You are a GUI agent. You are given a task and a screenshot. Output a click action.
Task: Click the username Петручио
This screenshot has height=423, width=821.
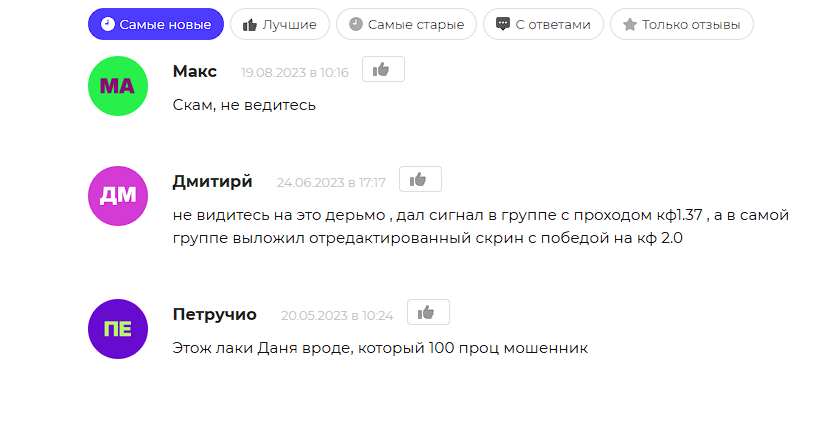[215, 314]
